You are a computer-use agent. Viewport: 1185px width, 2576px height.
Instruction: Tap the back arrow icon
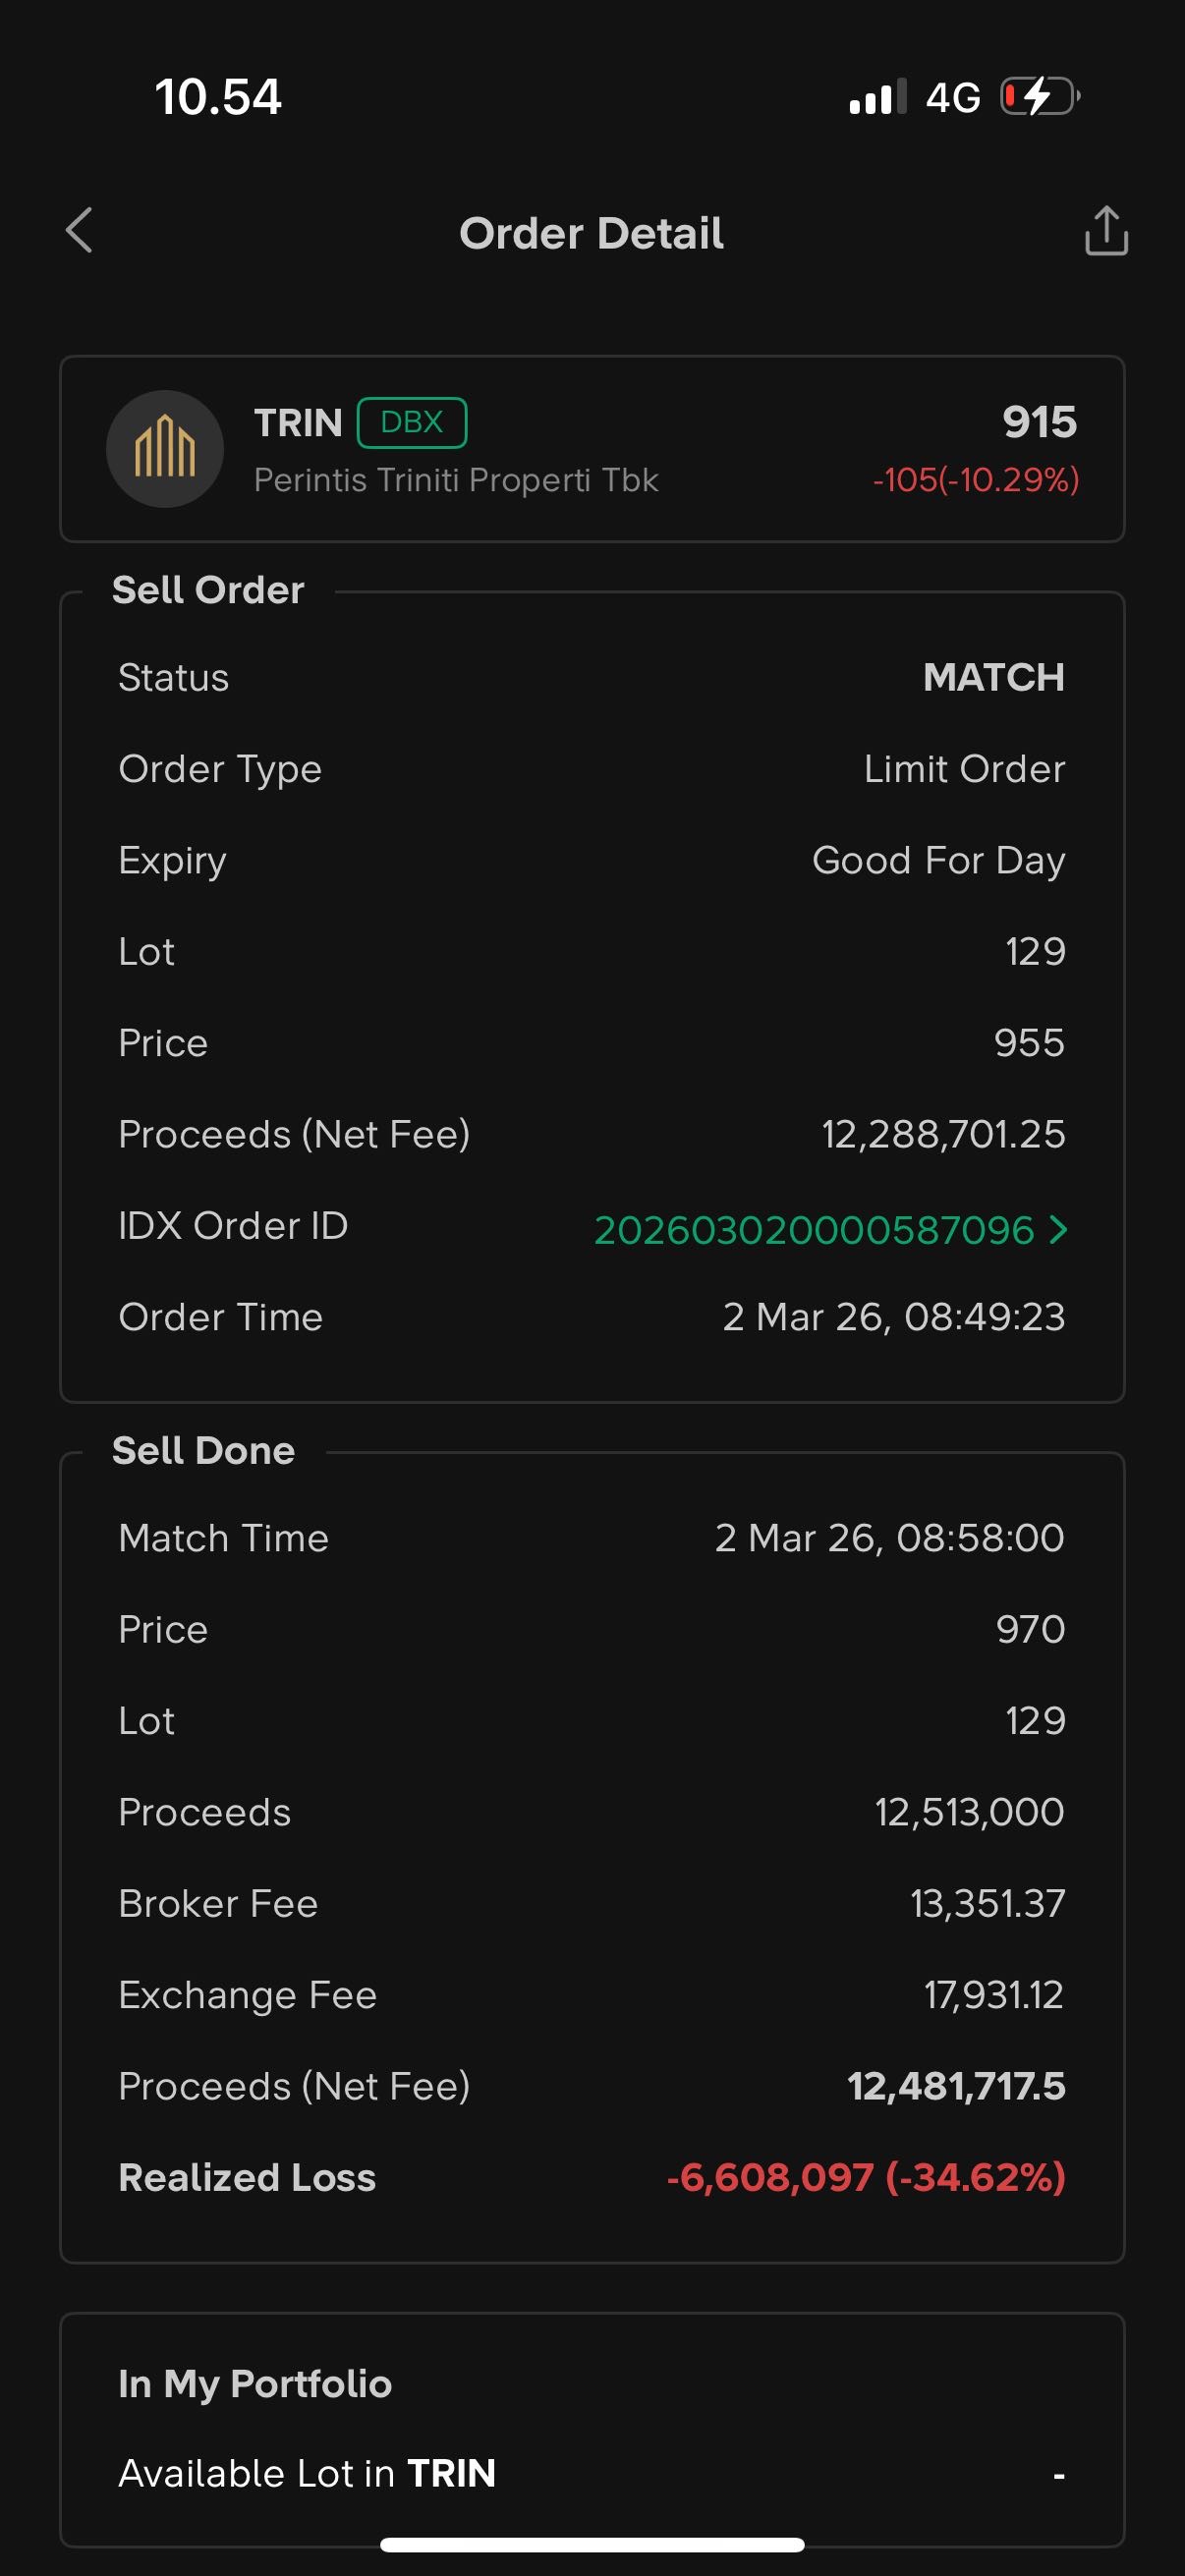coord(79,231)
